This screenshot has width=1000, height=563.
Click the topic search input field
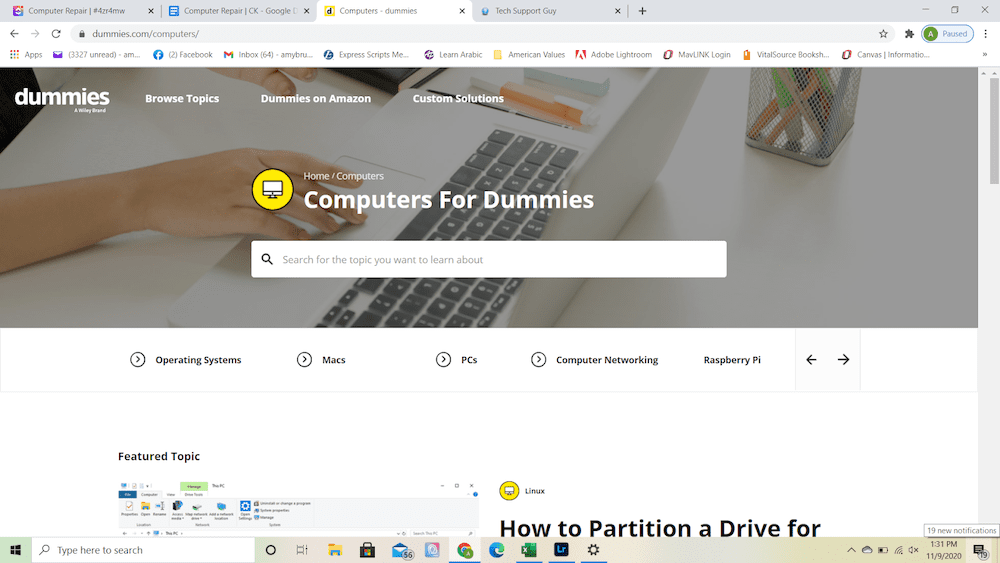[x=489, y=259]
